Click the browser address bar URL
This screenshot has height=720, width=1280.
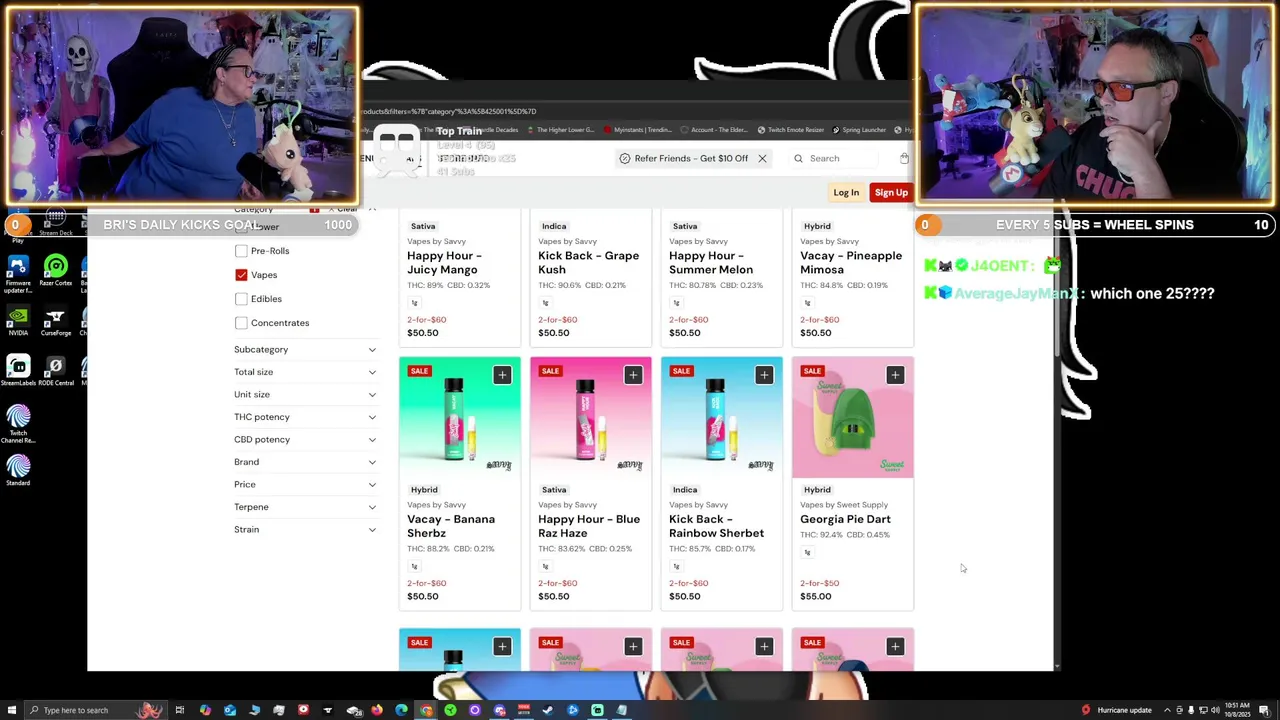[x=450, y=111]
